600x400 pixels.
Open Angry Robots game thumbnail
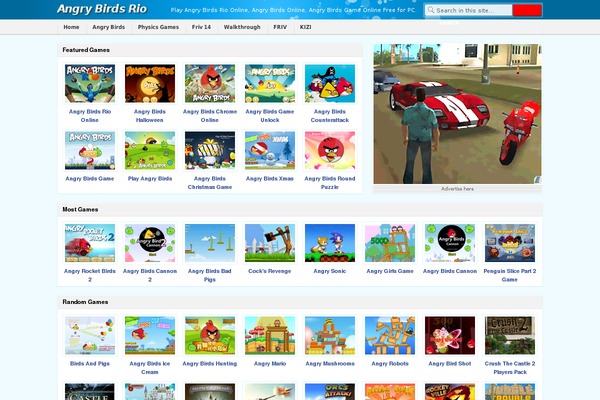click(390, 335)
